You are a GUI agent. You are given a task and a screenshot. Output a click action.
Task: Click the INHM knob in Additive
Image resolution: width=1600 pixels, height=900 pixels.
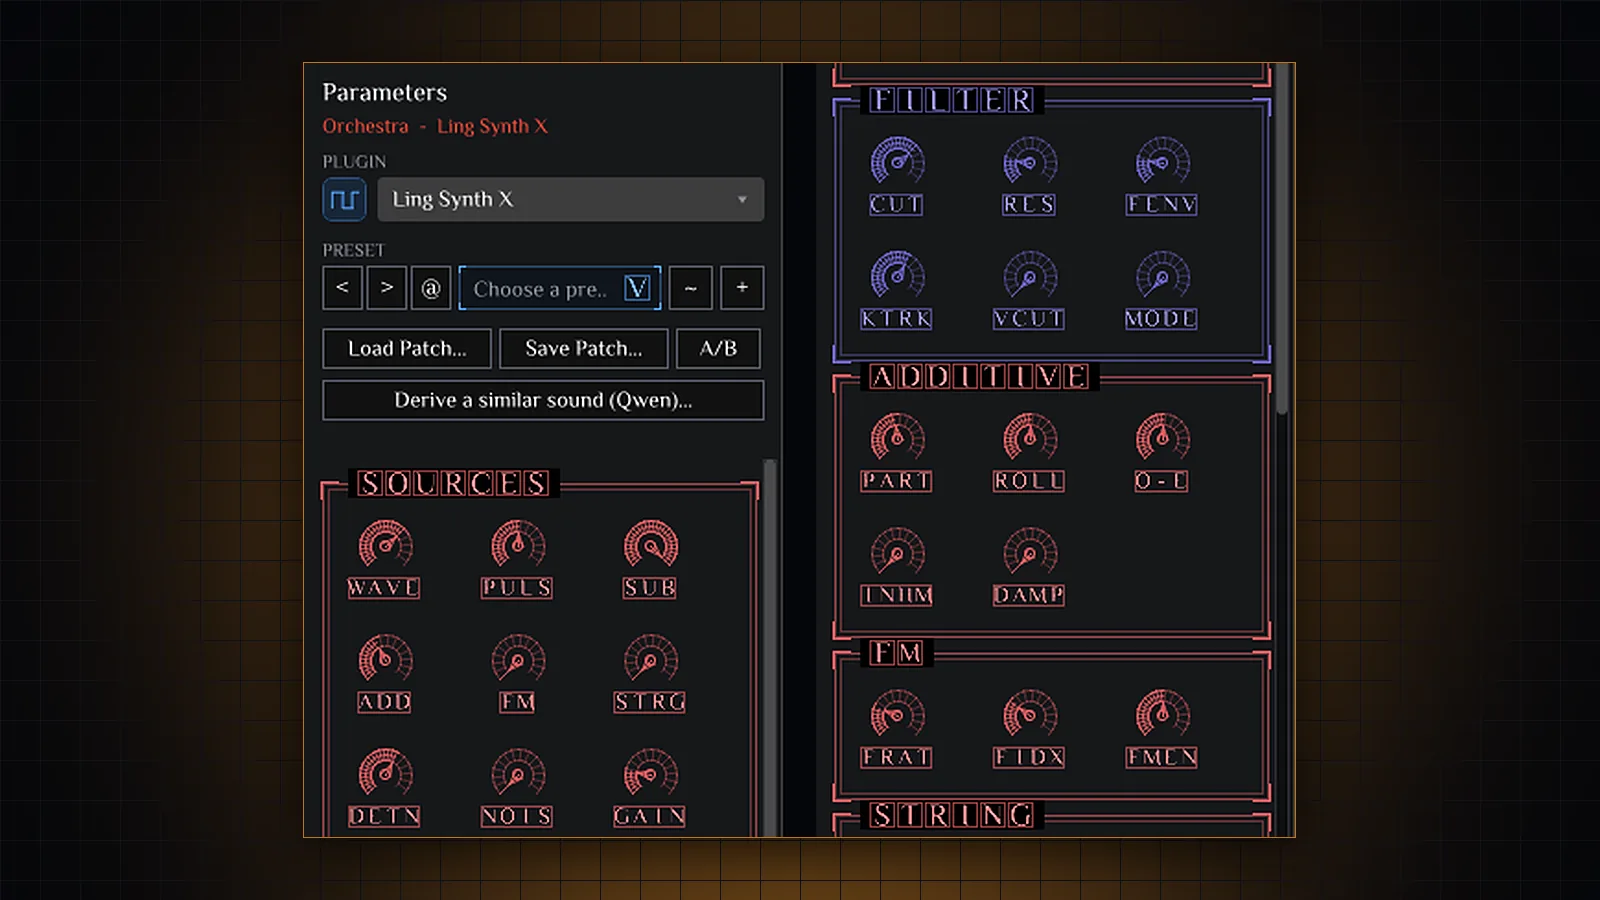[897, 552]
